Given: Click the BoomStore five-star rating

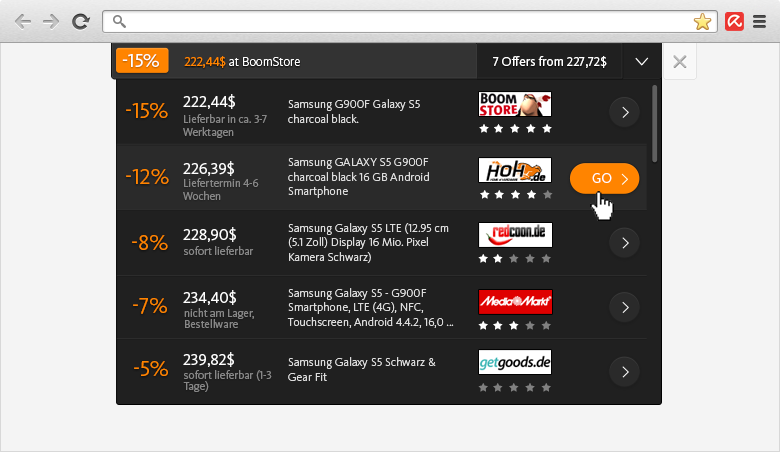Looking at the screenshot, I should click(x=515, y=129).
